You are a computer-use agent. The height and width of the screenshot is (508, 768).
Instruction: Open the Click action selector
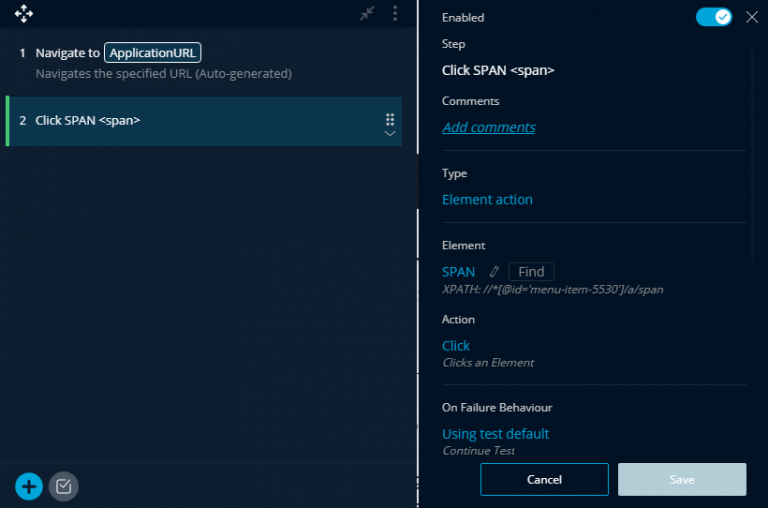[x=456, y=345]
